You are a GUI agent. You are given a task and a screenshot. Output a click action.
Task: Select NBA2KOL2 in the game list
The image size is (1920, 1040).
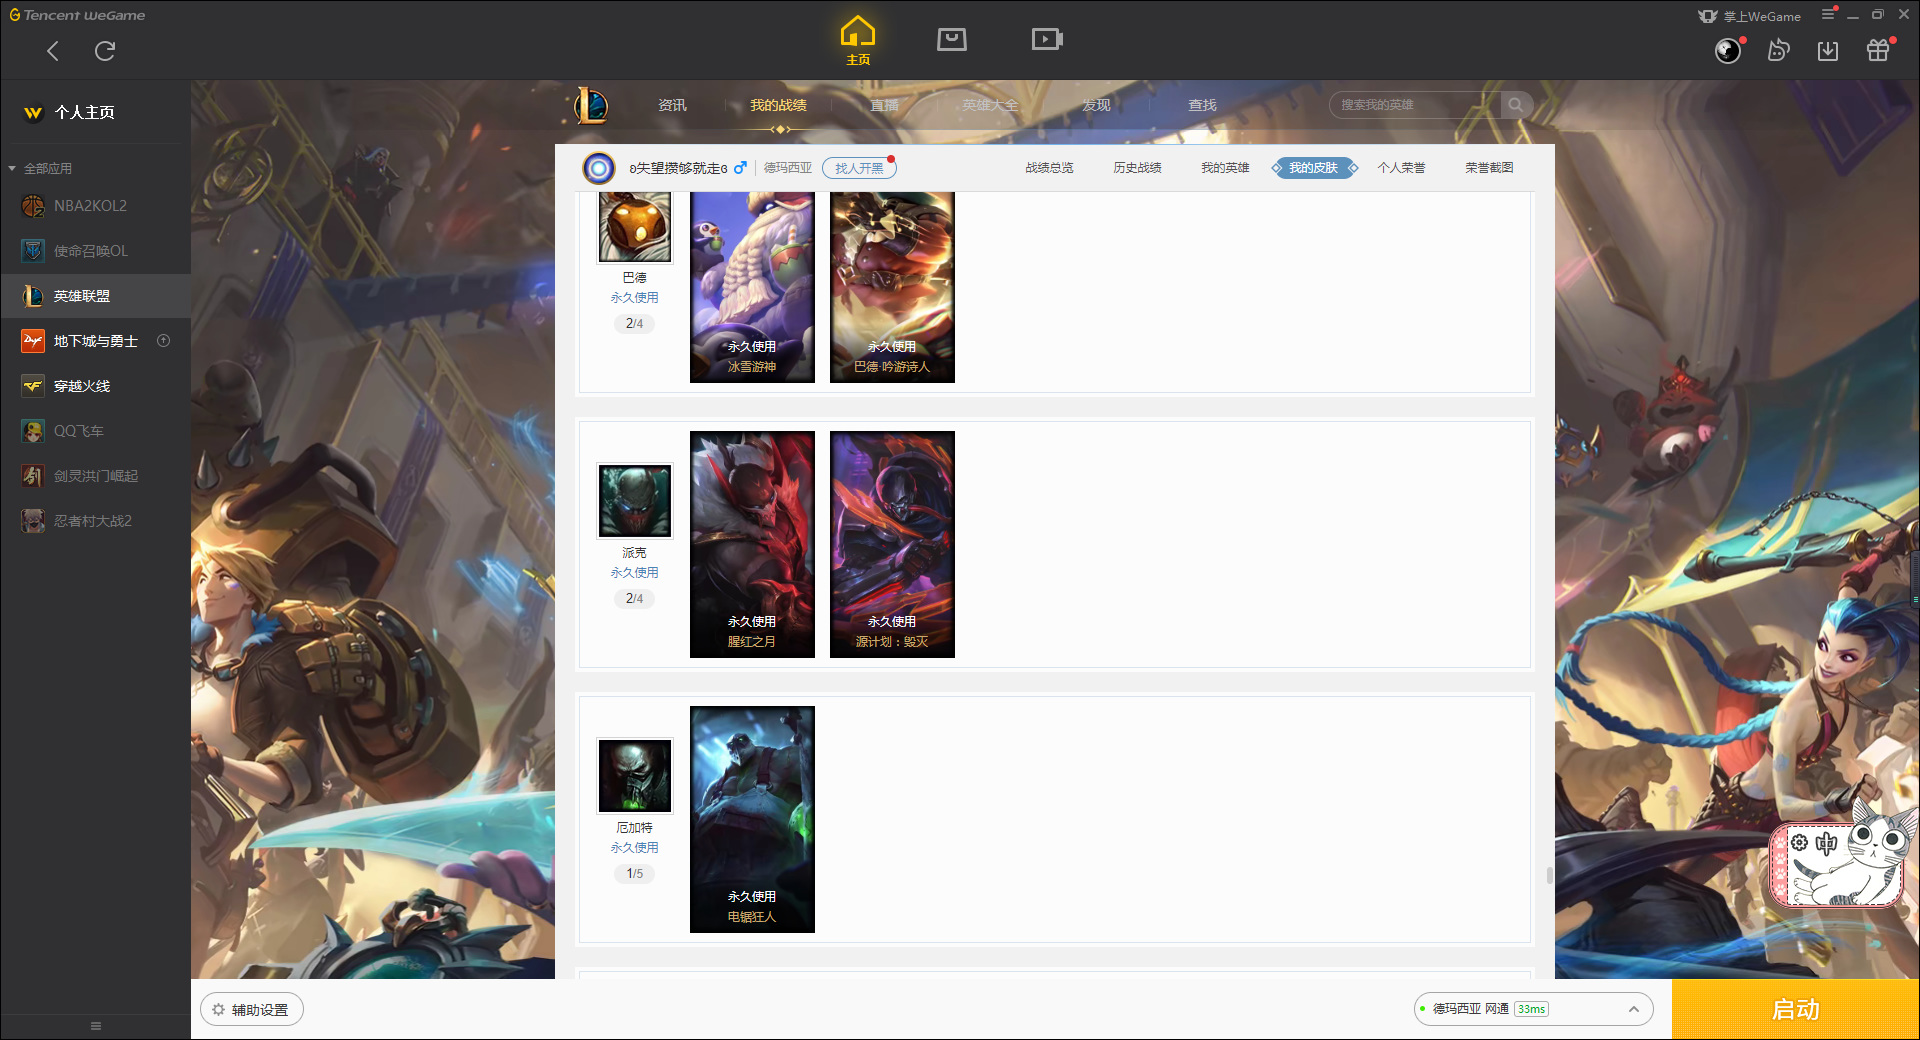pyautogui.click(x=95, y=206)
